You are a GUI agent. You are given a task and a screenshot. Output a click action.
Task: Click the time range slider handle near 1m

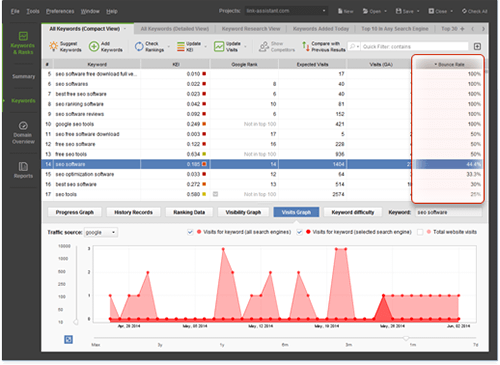click(406, 338)
